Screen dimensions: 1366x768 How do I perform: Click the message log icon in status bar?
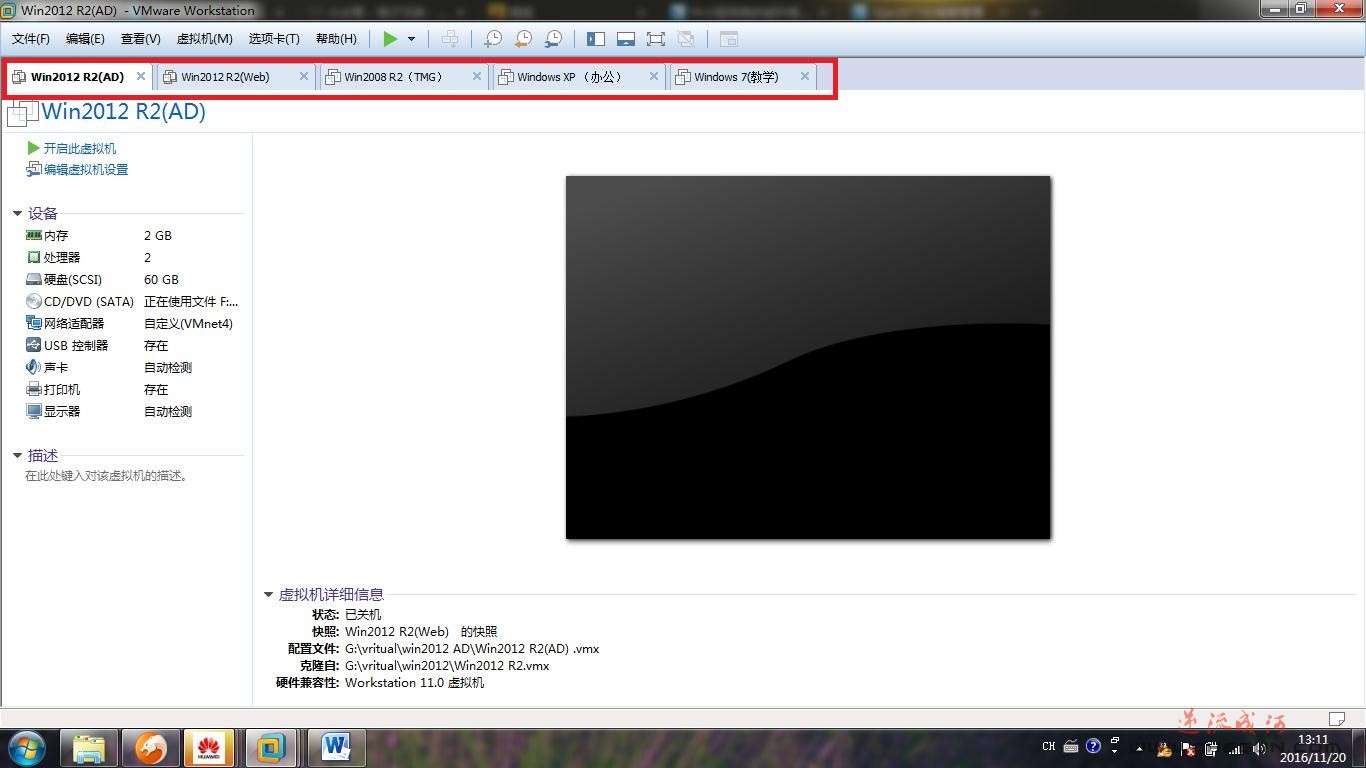[1336, 718]
